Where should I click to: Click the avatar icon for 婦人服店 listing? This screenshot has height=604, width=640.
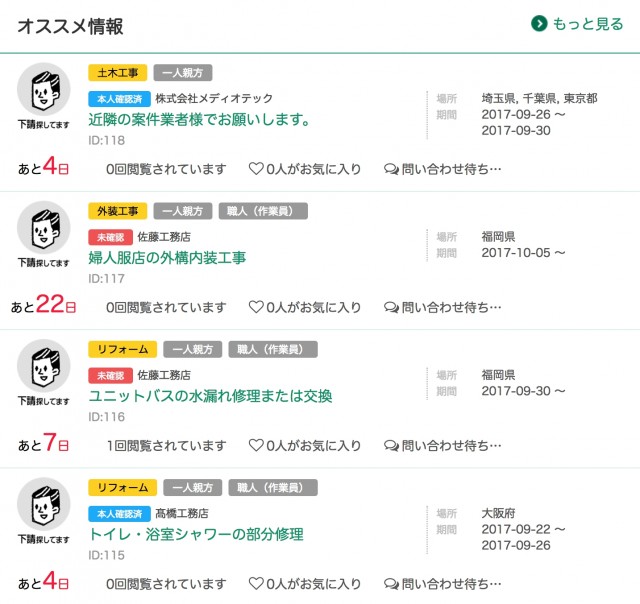coord(44,228)
